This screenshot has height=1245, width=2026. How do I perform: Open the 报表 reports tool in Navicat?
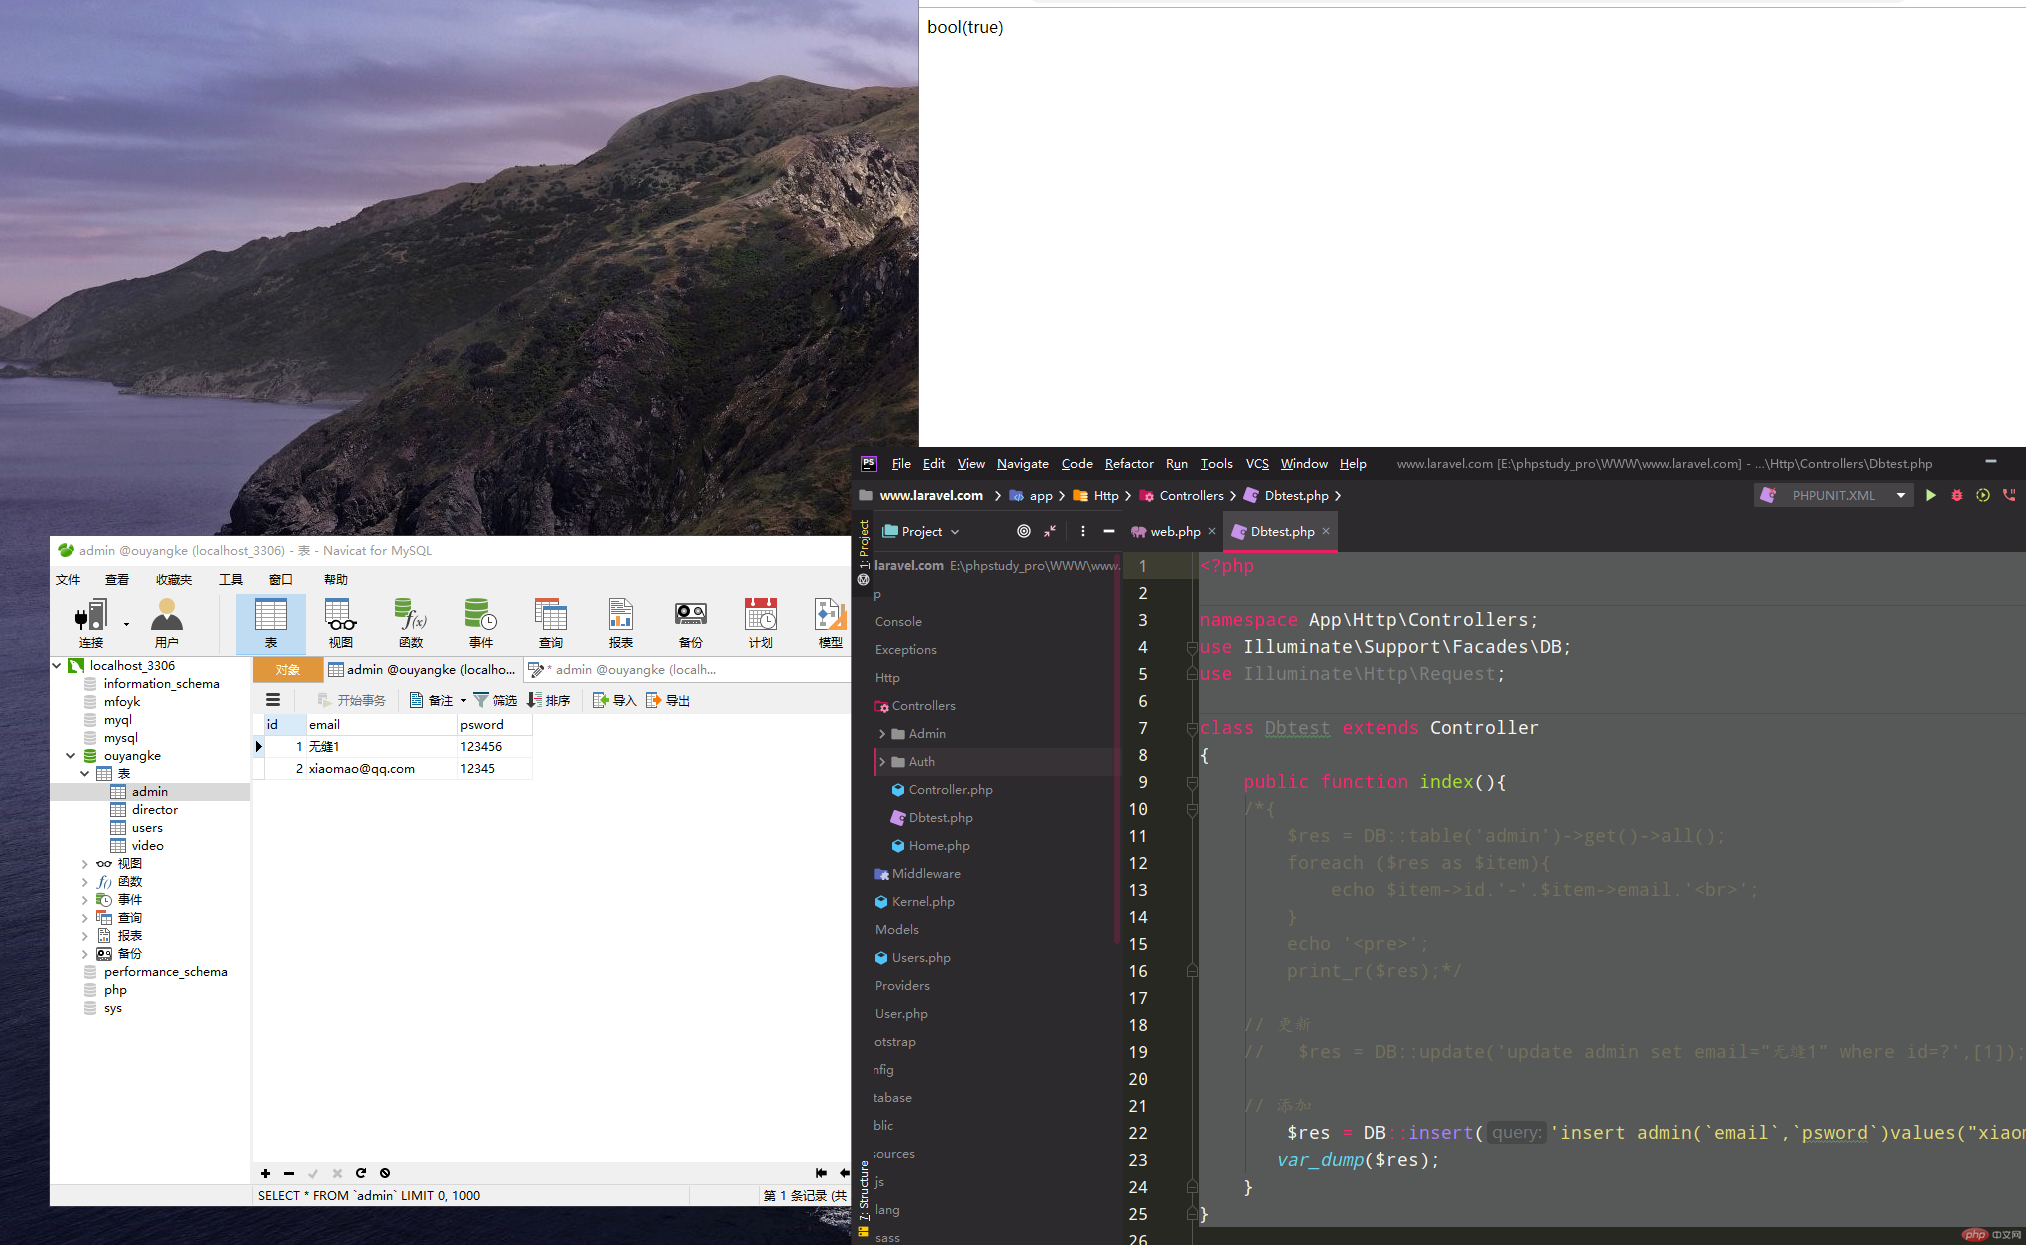point(620,622)
